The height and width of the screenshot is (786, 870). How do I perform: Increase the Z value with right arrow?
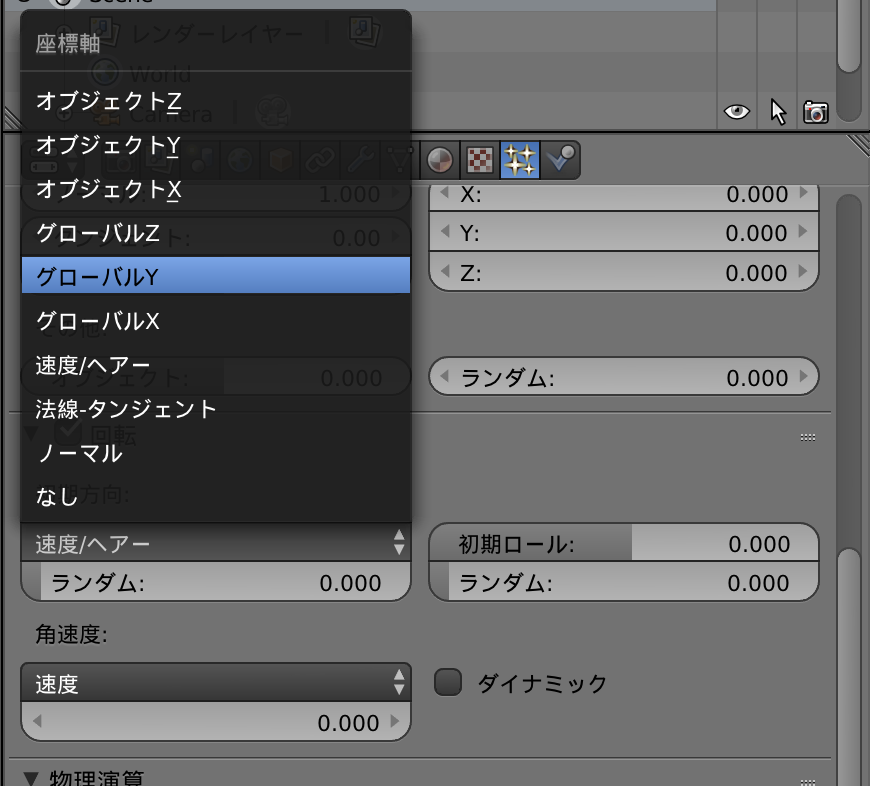pyautogui.click(x=803, y=271)
